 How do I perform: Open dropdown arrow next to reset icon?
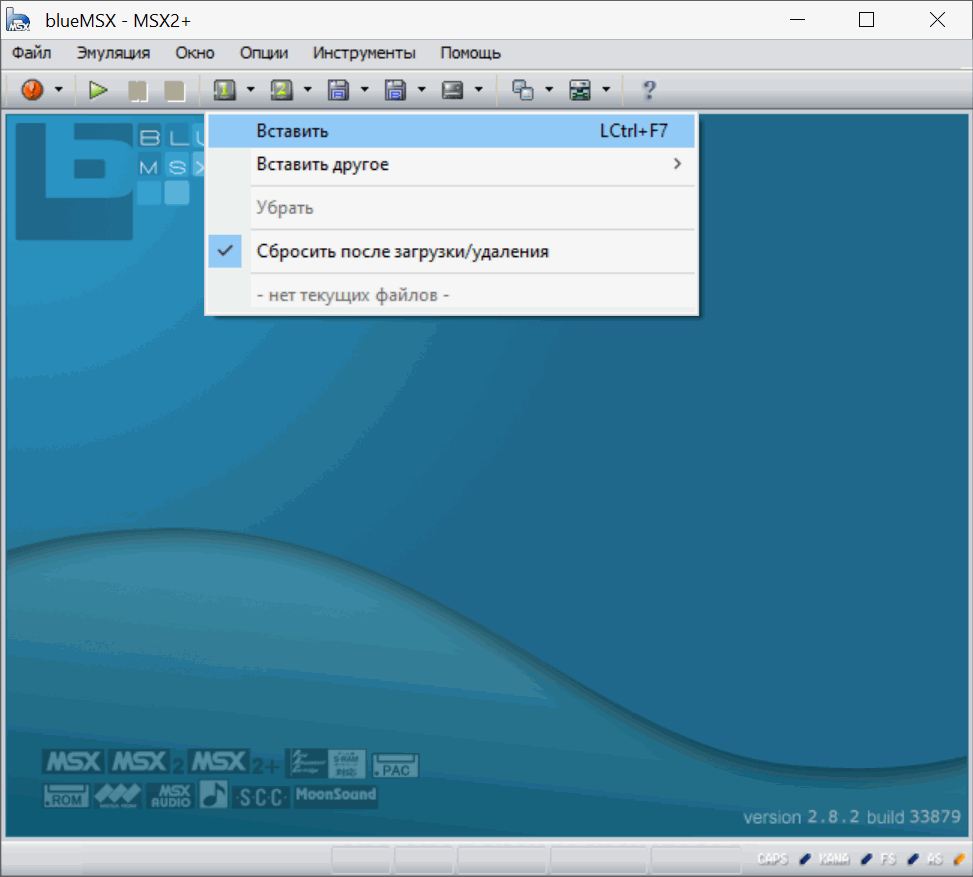point(59,89)
